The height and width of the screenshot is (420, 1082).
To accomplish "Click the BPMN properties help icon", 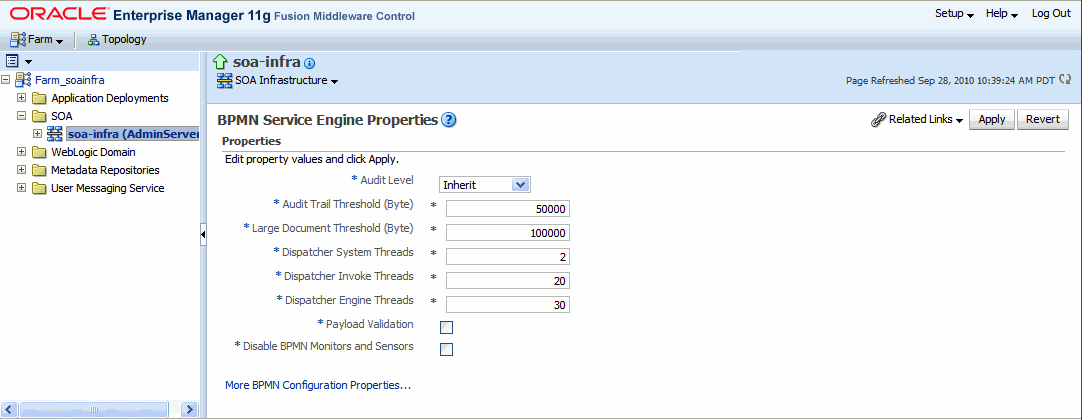I will click(449, 120).
